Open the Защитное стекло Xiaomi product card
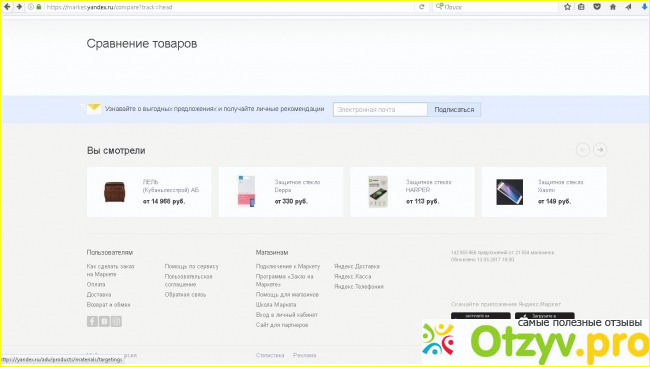The width and height of the screenshot is (650, 367). (544, 192)
